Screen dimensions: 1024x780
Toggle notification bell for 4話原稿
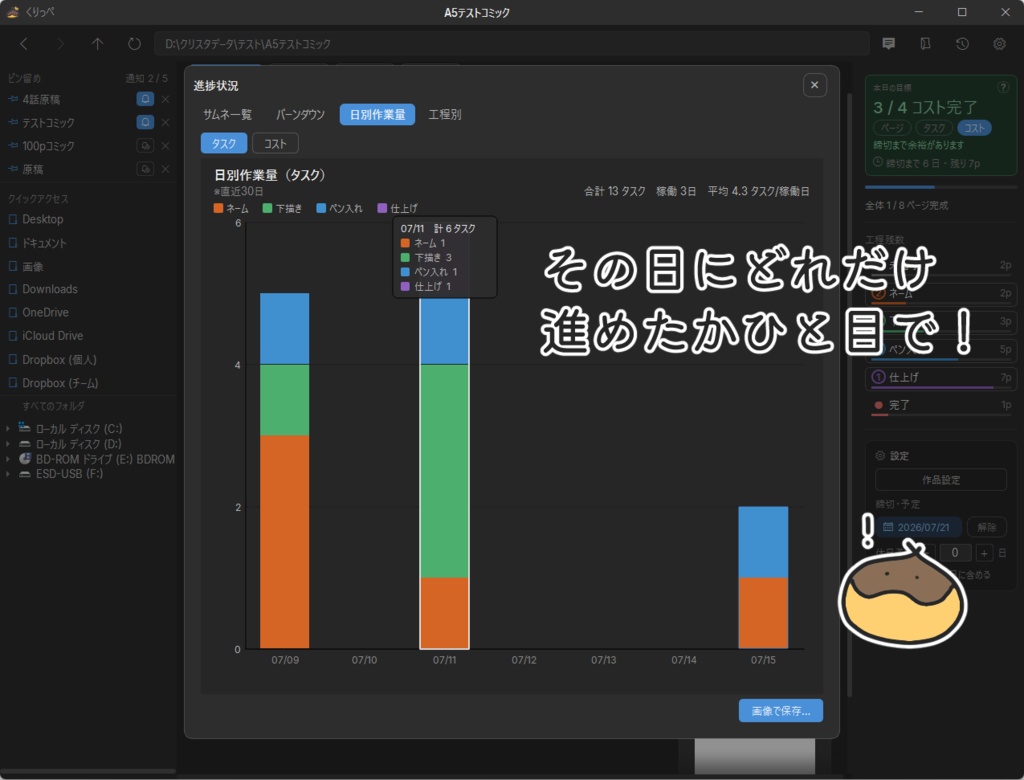click(x=145, y=99)
